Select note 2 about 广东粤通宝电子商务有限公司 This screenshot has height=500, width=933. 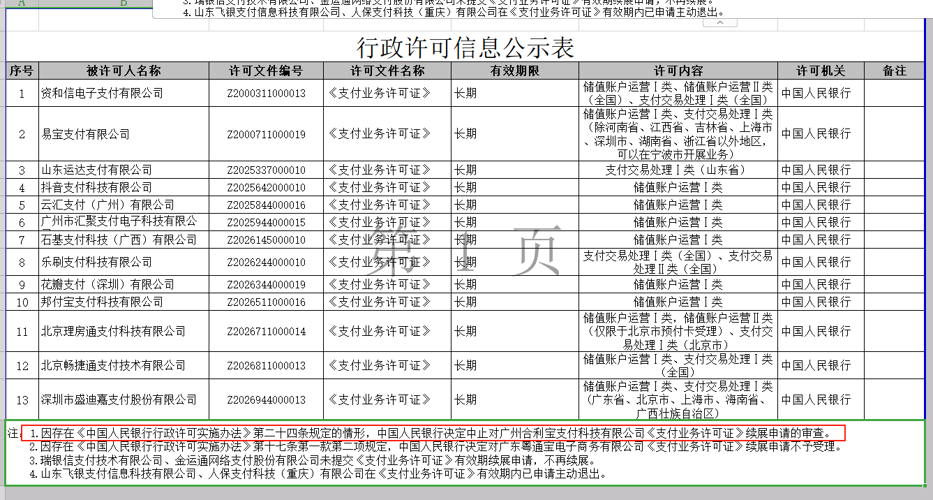[x=437, y=446]
